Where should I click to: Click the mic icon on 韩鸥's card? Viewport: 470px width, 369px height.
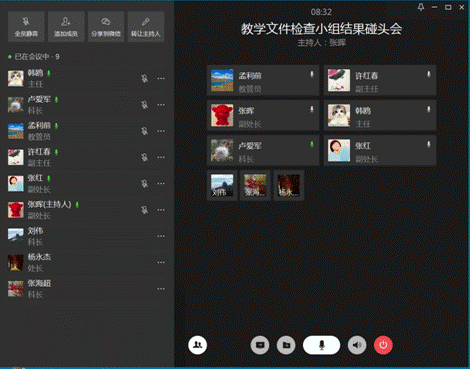pos(429,109)
